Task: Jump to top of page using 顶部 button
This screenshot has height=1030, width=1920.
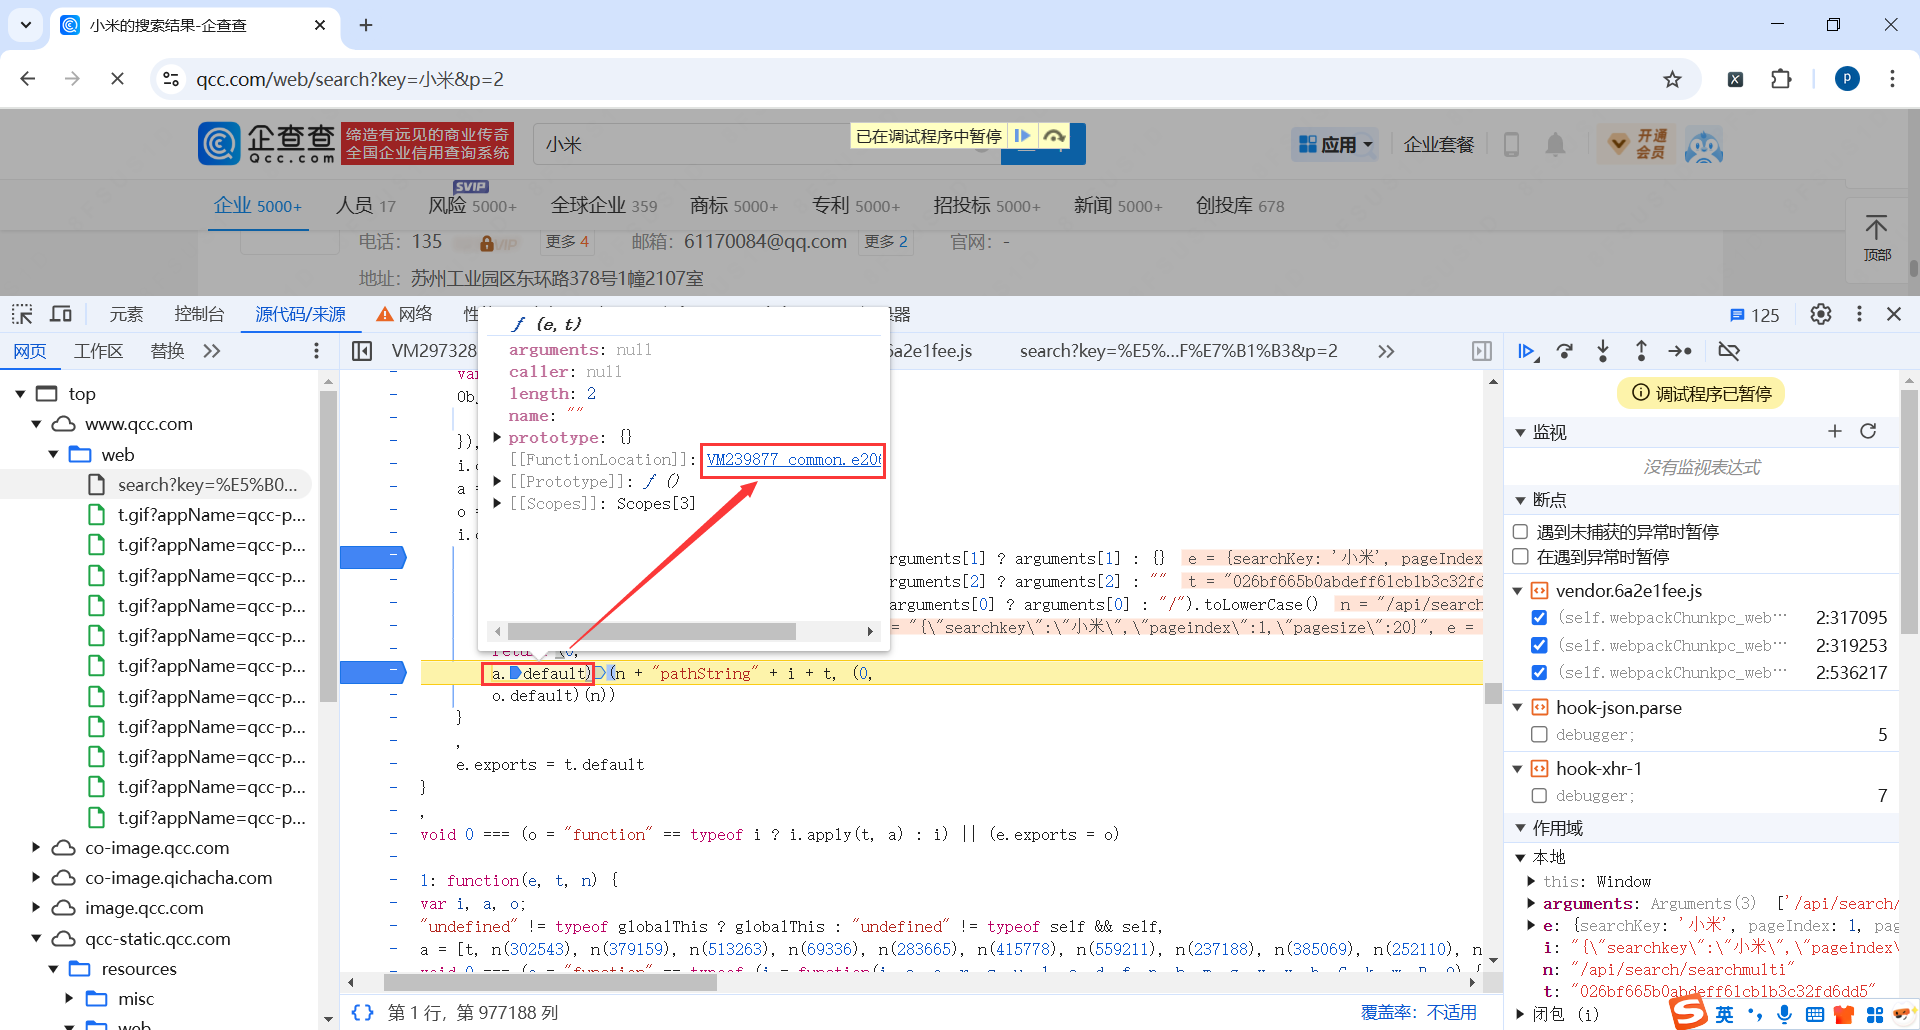Action: 1877,238
